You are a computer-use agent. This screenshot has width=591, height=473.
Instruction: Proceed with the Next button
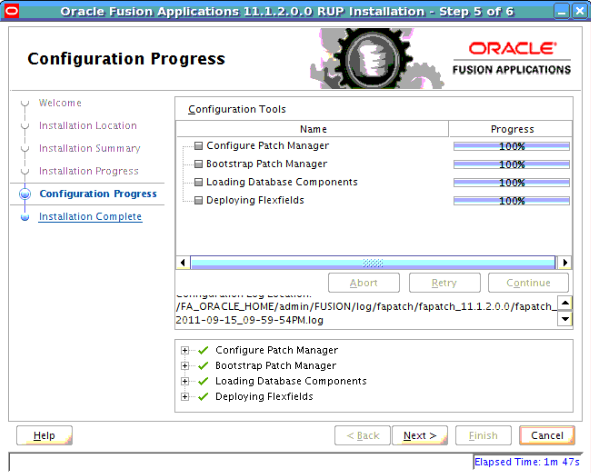click(x=420, y=436)
